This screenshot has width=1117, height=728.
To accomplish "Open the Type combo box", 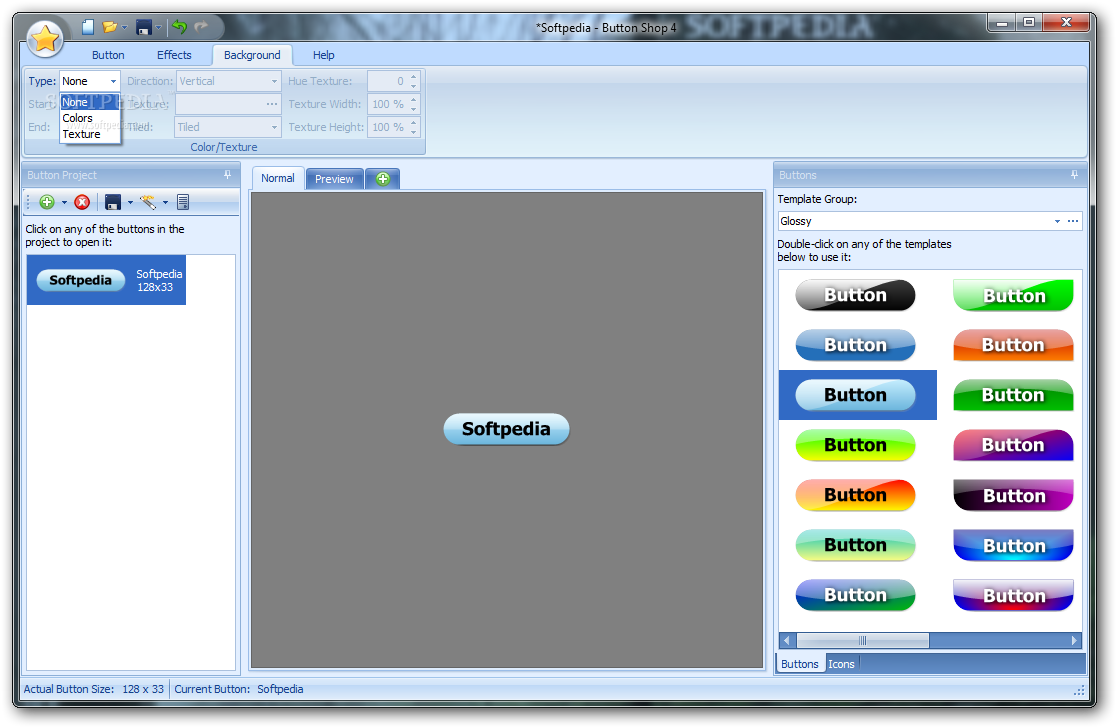I will click(90, 81).
